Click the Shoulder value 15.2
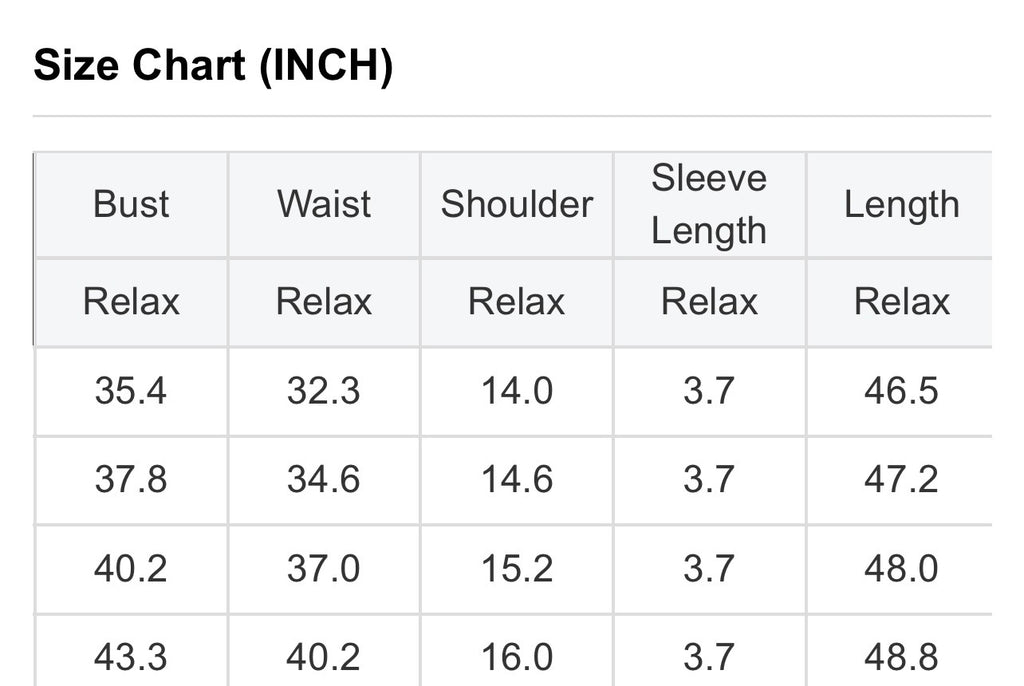This screenshot has height=686, width=1024. coord(517,568)
